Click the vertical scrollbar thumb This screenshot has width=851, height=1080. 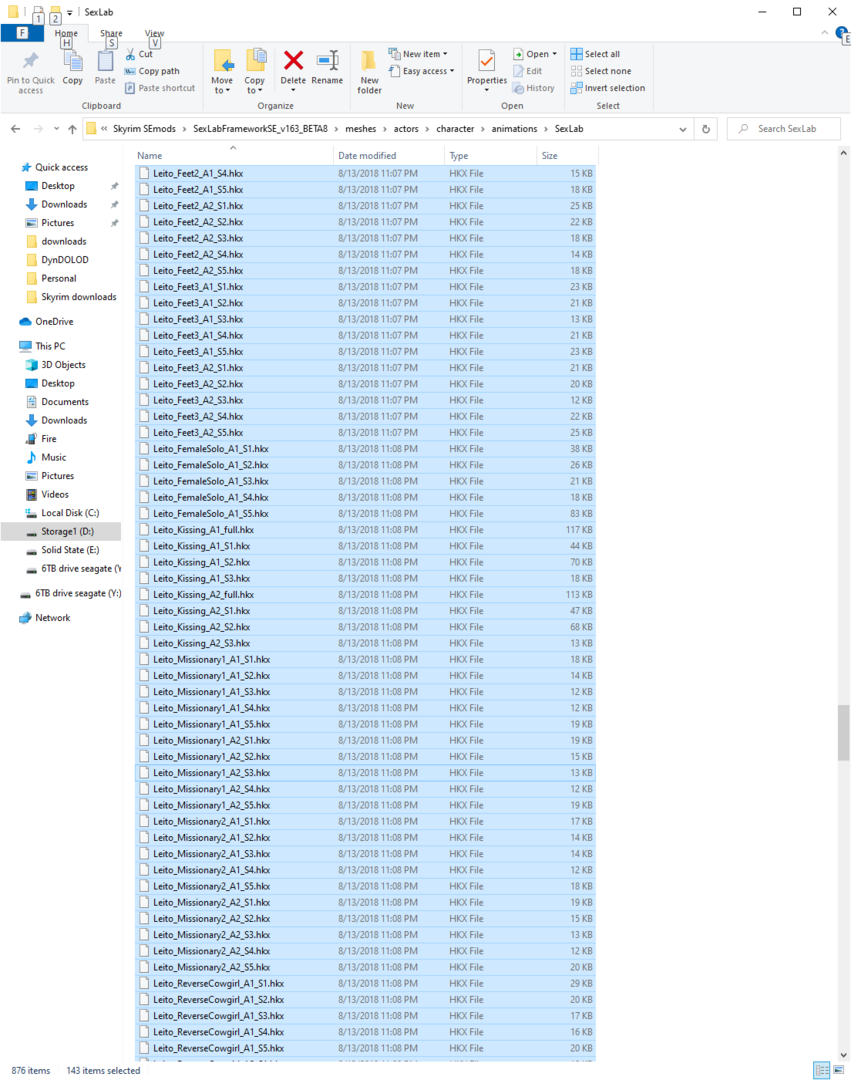coord(843,733)
